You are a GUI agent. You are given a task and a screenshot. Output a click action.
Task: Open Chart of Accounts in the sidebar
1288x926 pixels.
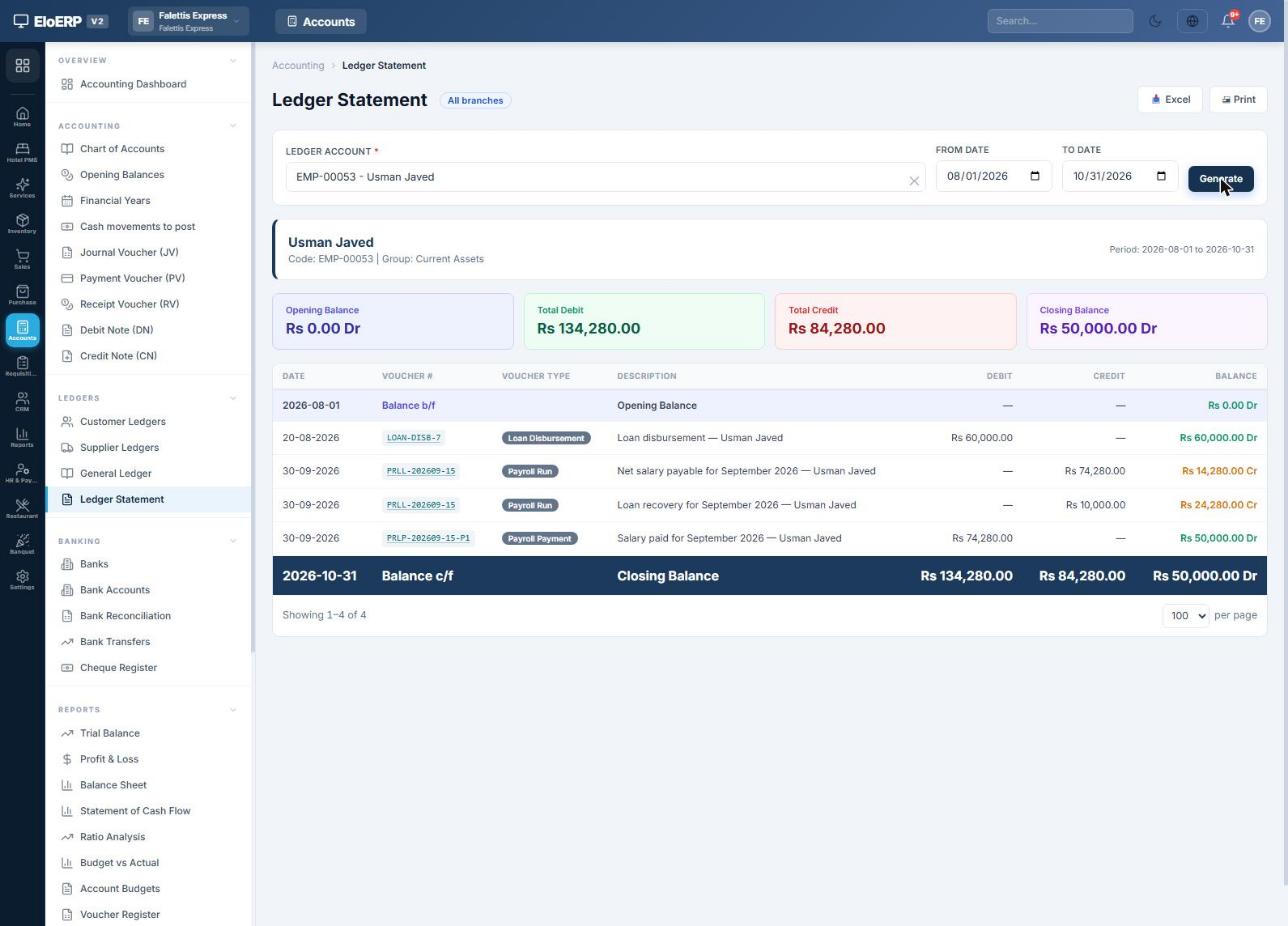(x=148, y=149)
